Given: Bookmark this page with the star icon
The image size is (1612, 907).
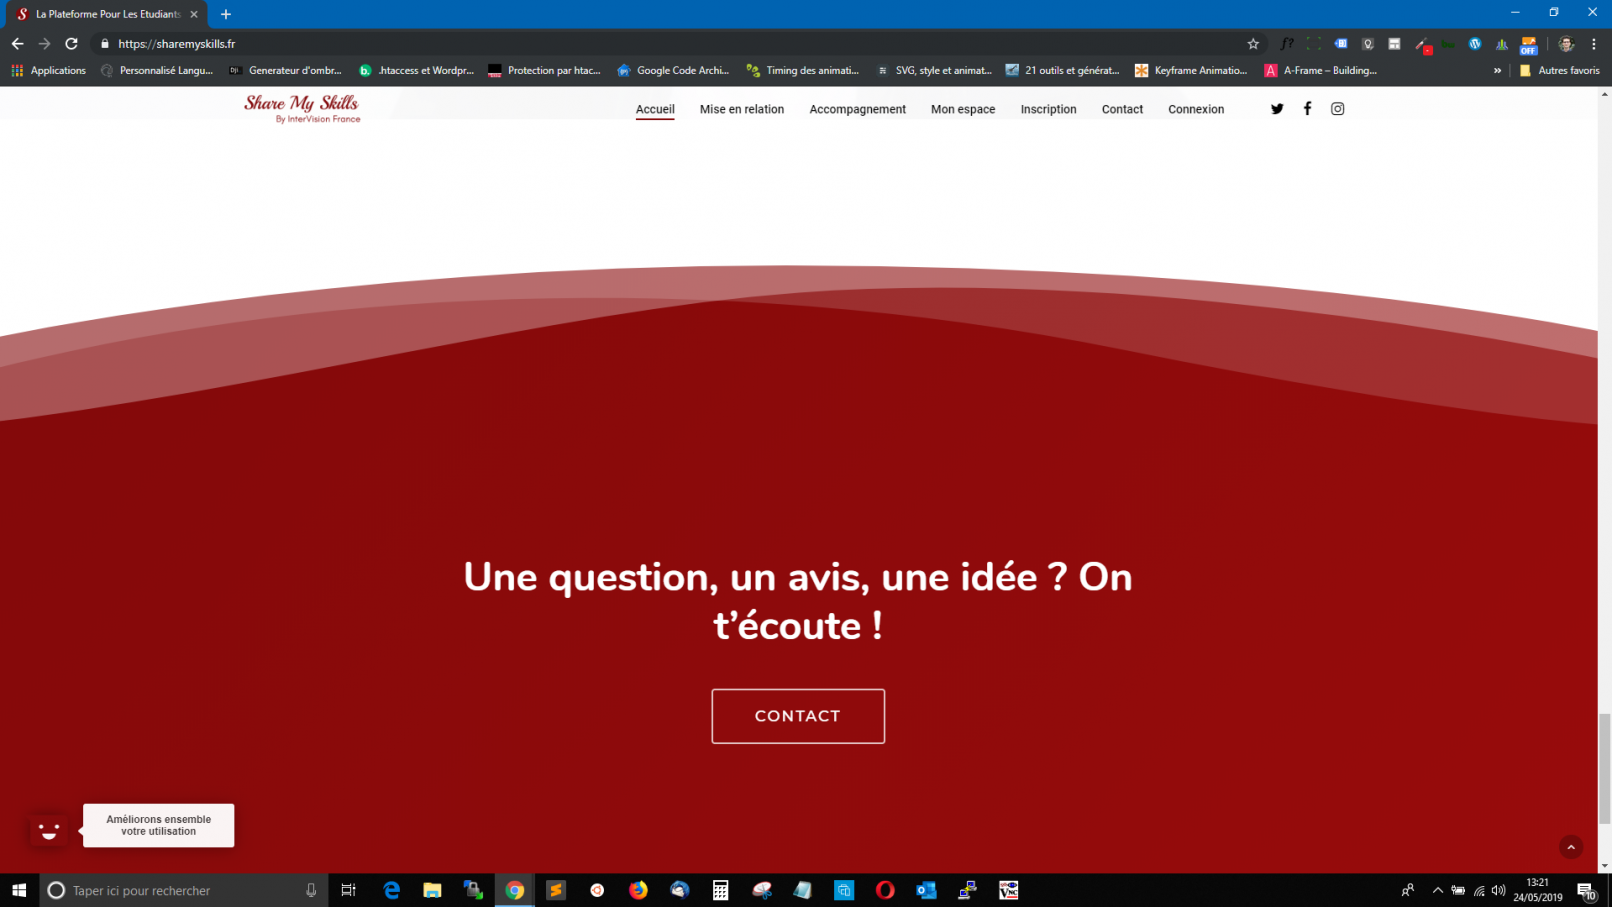Looking at the screenshot, I should (1253, 44).
